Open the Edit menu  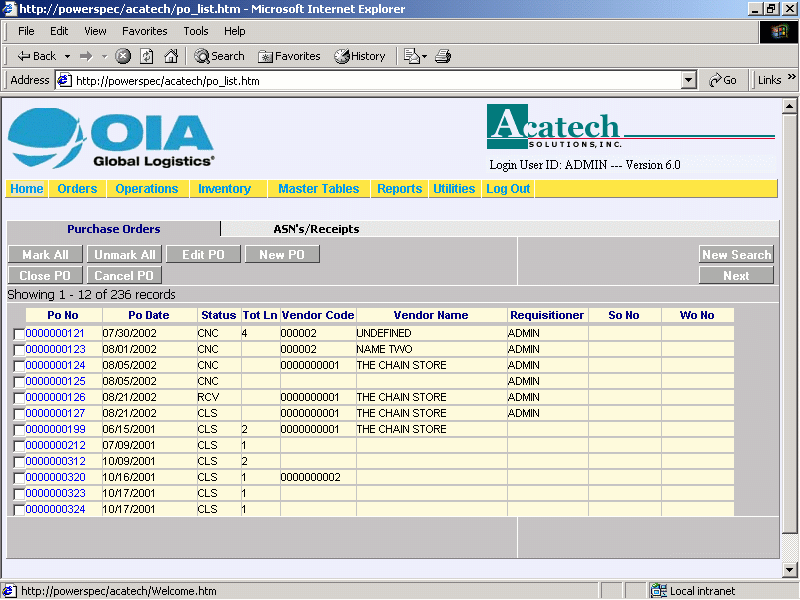tap(59, 31)
